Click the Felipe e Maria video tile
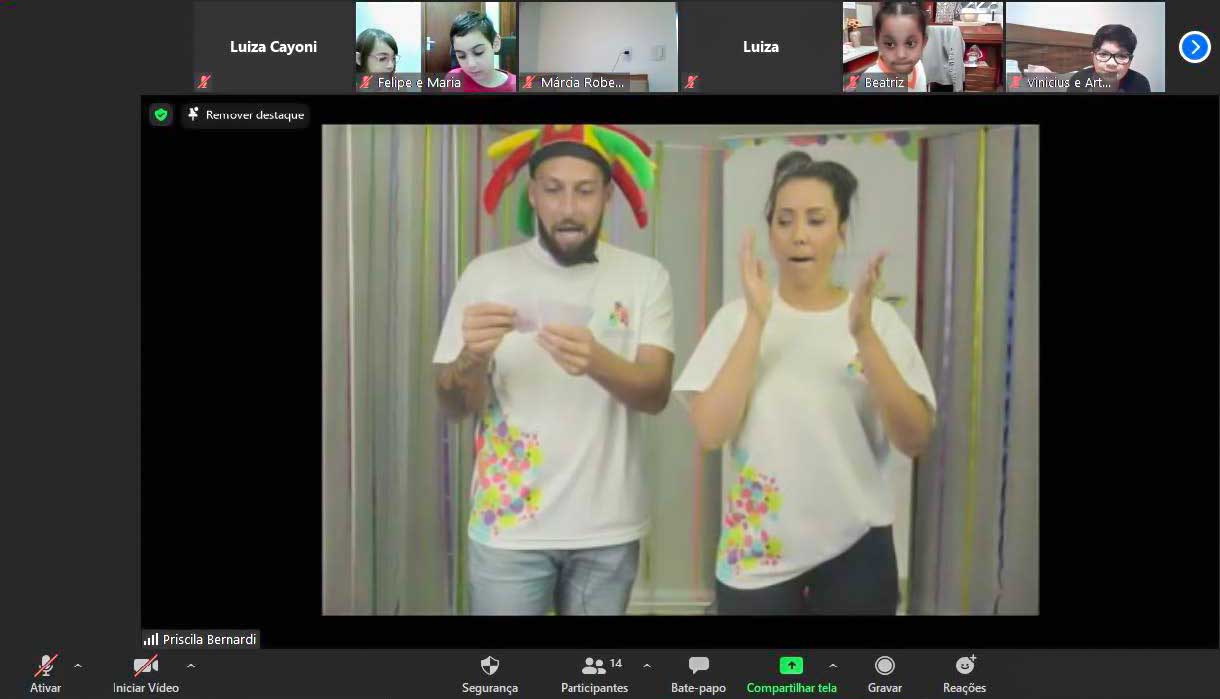The width and height of the screenshot is (1220, 699). (x=435, y=47)
